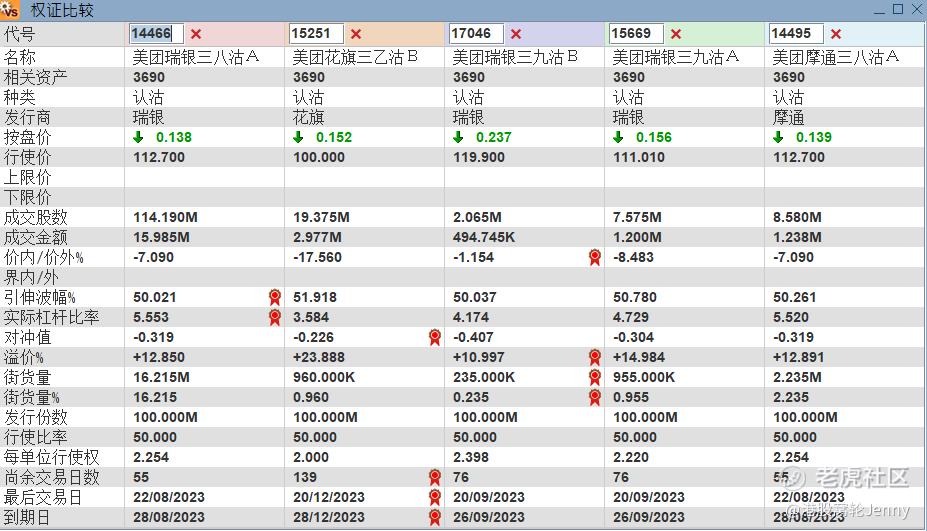Viewport: 927px width, 531px height.
Task: Click the award ribbon next to -1.154
Action: (x=595, y=257)
